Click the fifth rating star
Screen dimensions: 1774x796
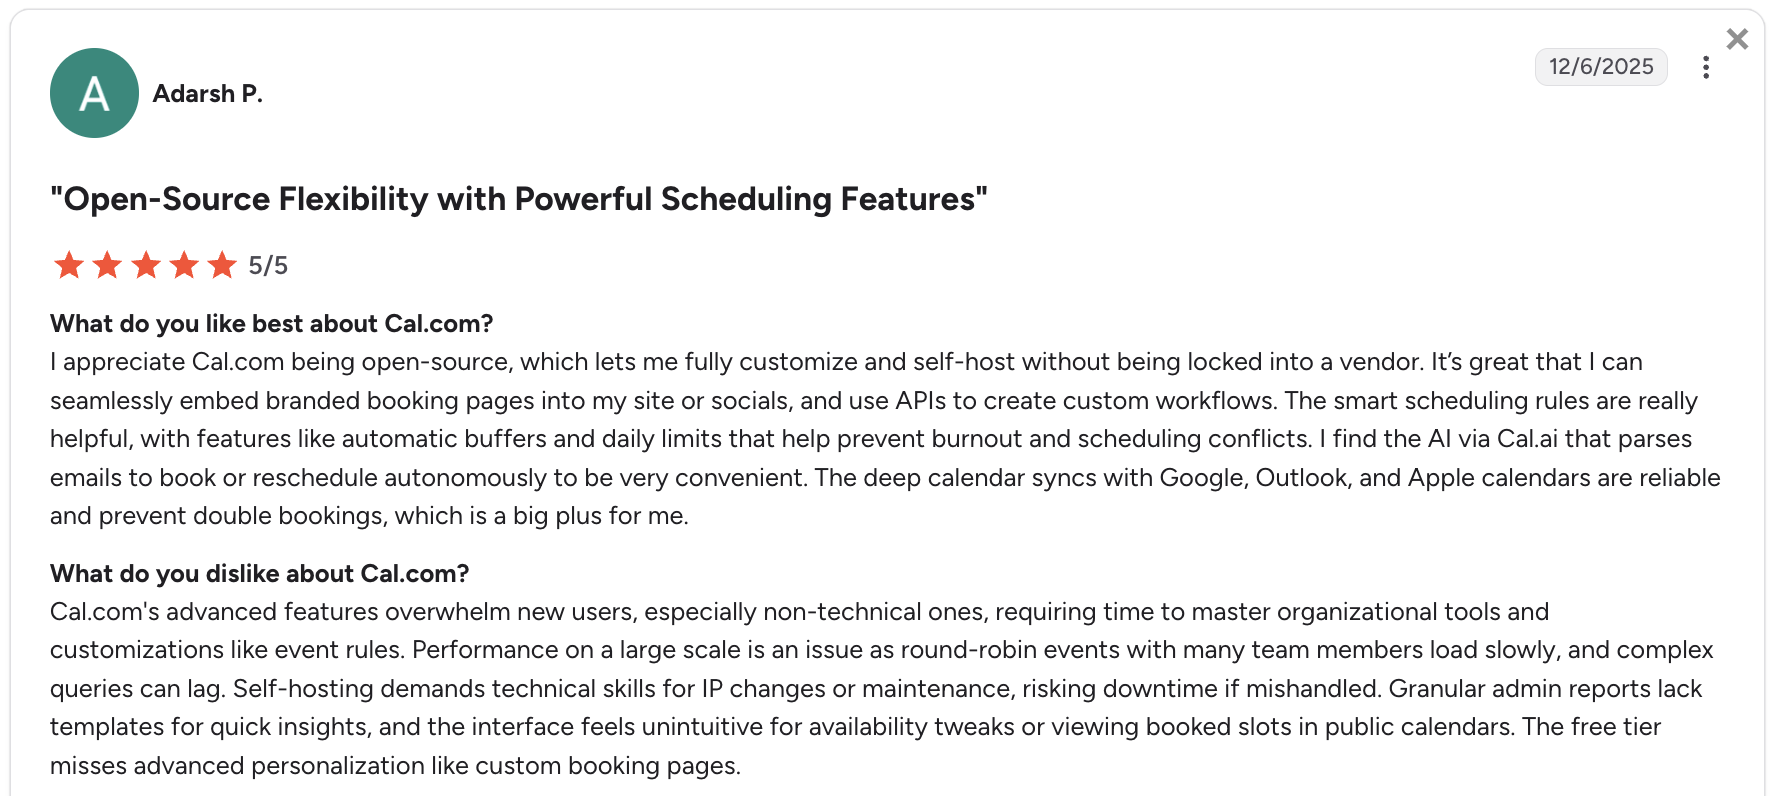coord(222,265)
